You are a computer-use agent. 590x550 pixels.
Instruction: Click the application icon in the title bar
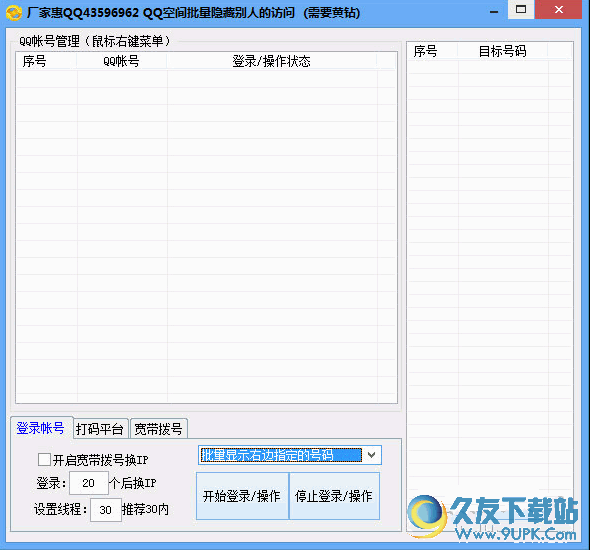pyautogui.click(x=14, y=13)
